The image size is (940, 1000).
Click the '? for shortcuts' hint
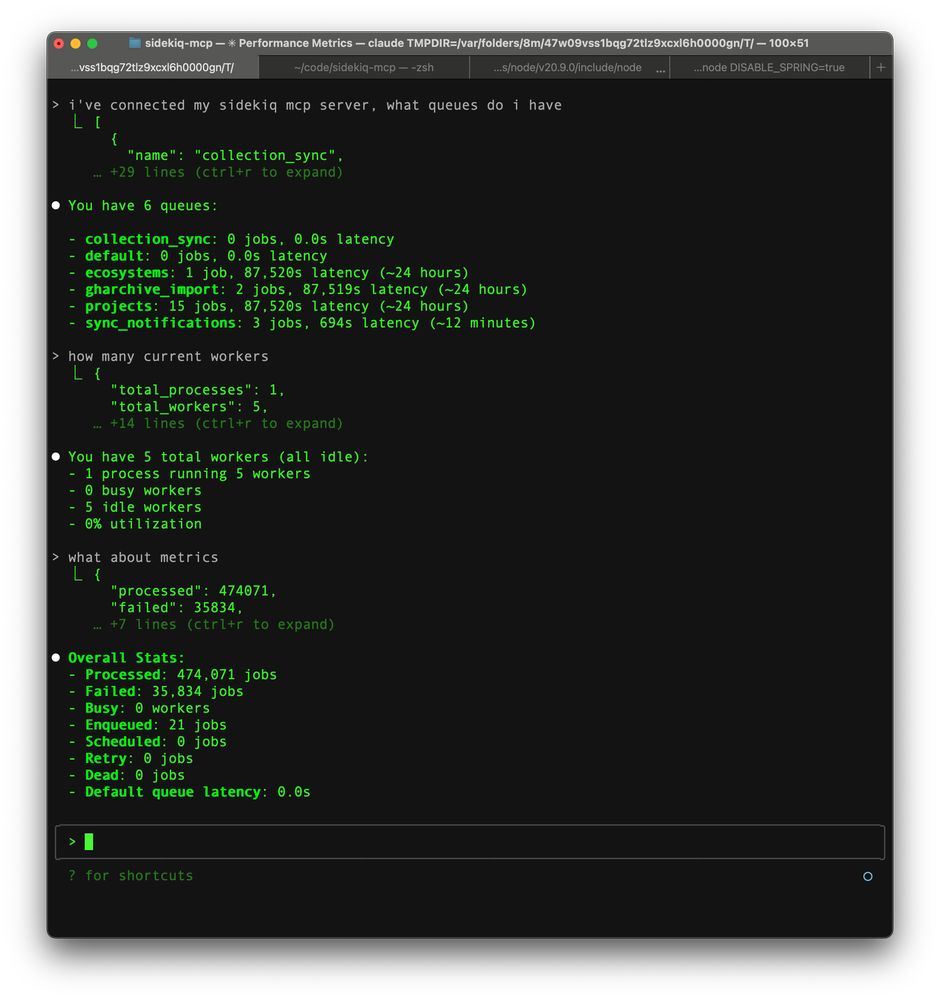130,876
